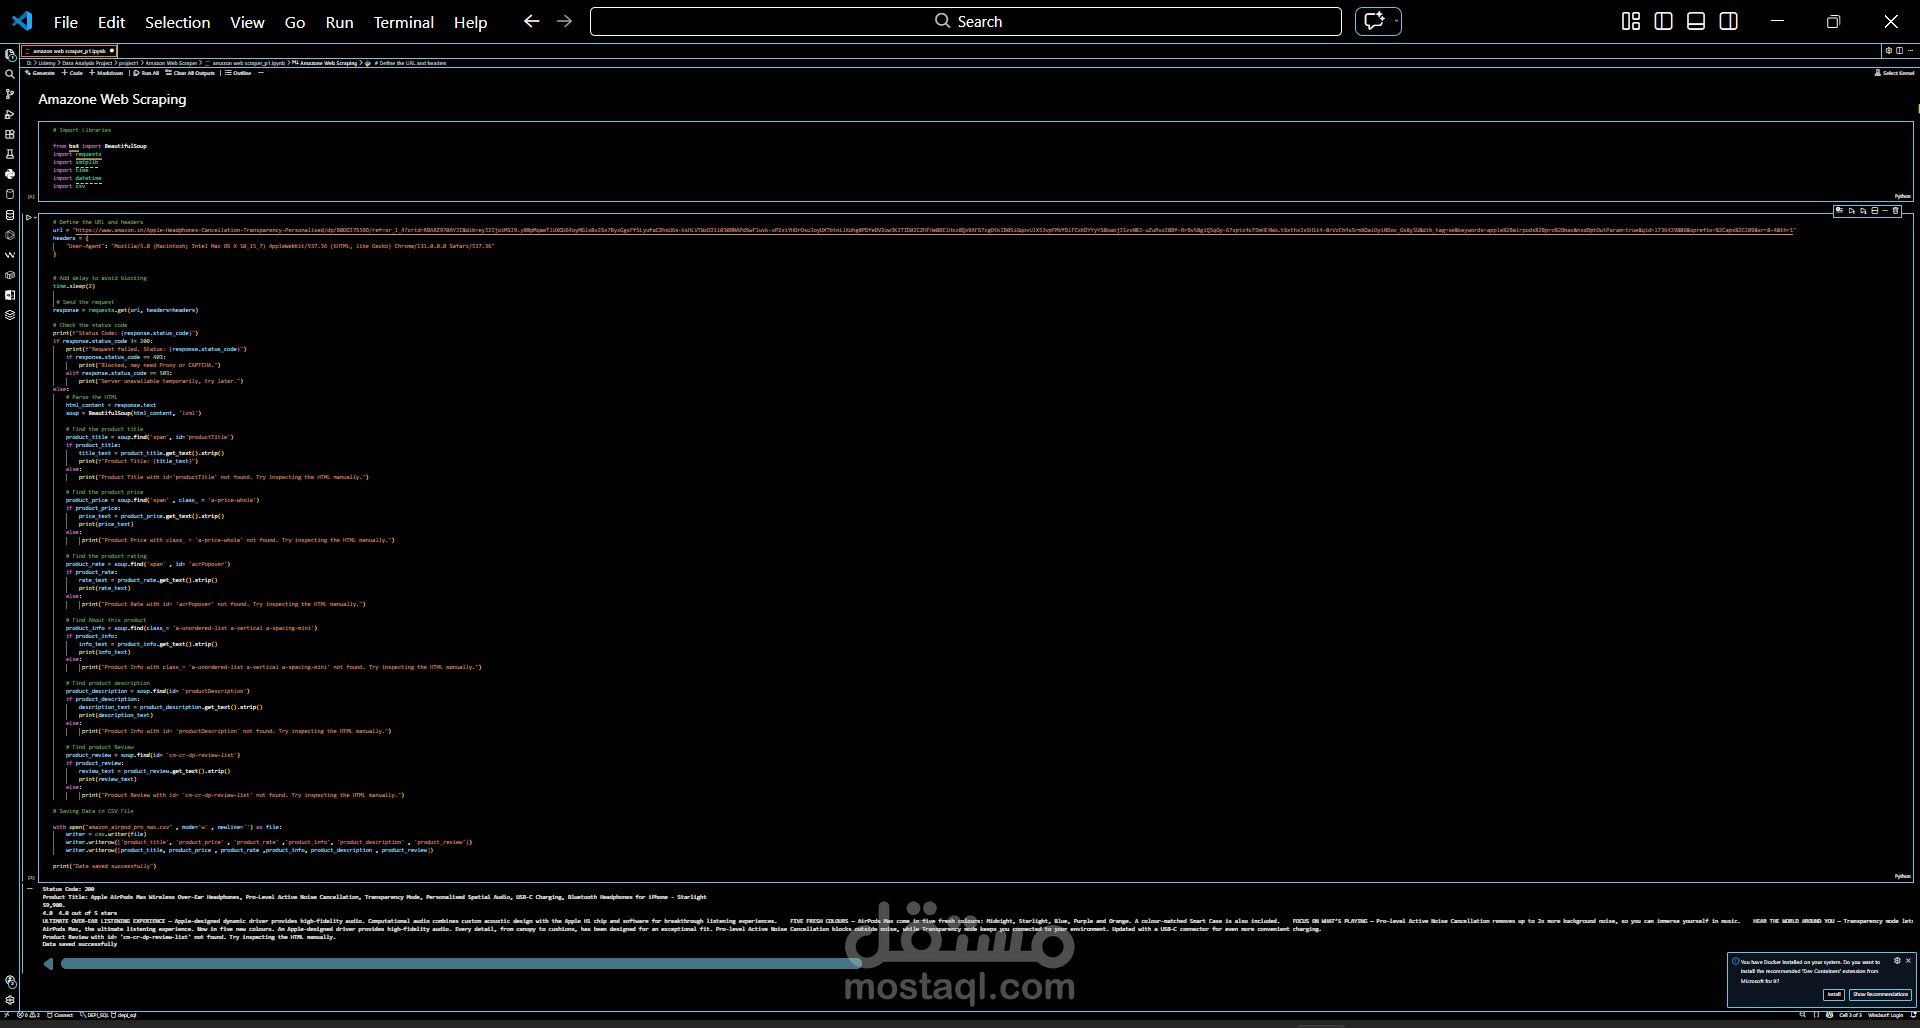Open the Testing flask view
Image resolution: width=1920 pixels, height=1028 pixels.
[10, 154]
